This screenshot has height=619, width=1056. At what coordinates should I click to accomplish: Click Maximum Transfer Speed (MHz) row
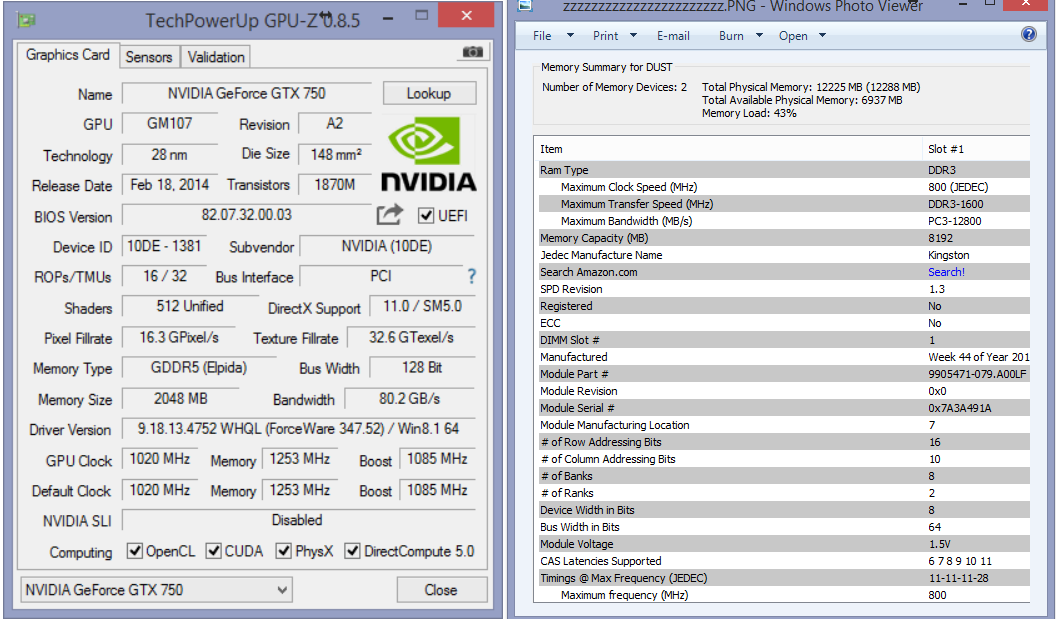[784, 204]
